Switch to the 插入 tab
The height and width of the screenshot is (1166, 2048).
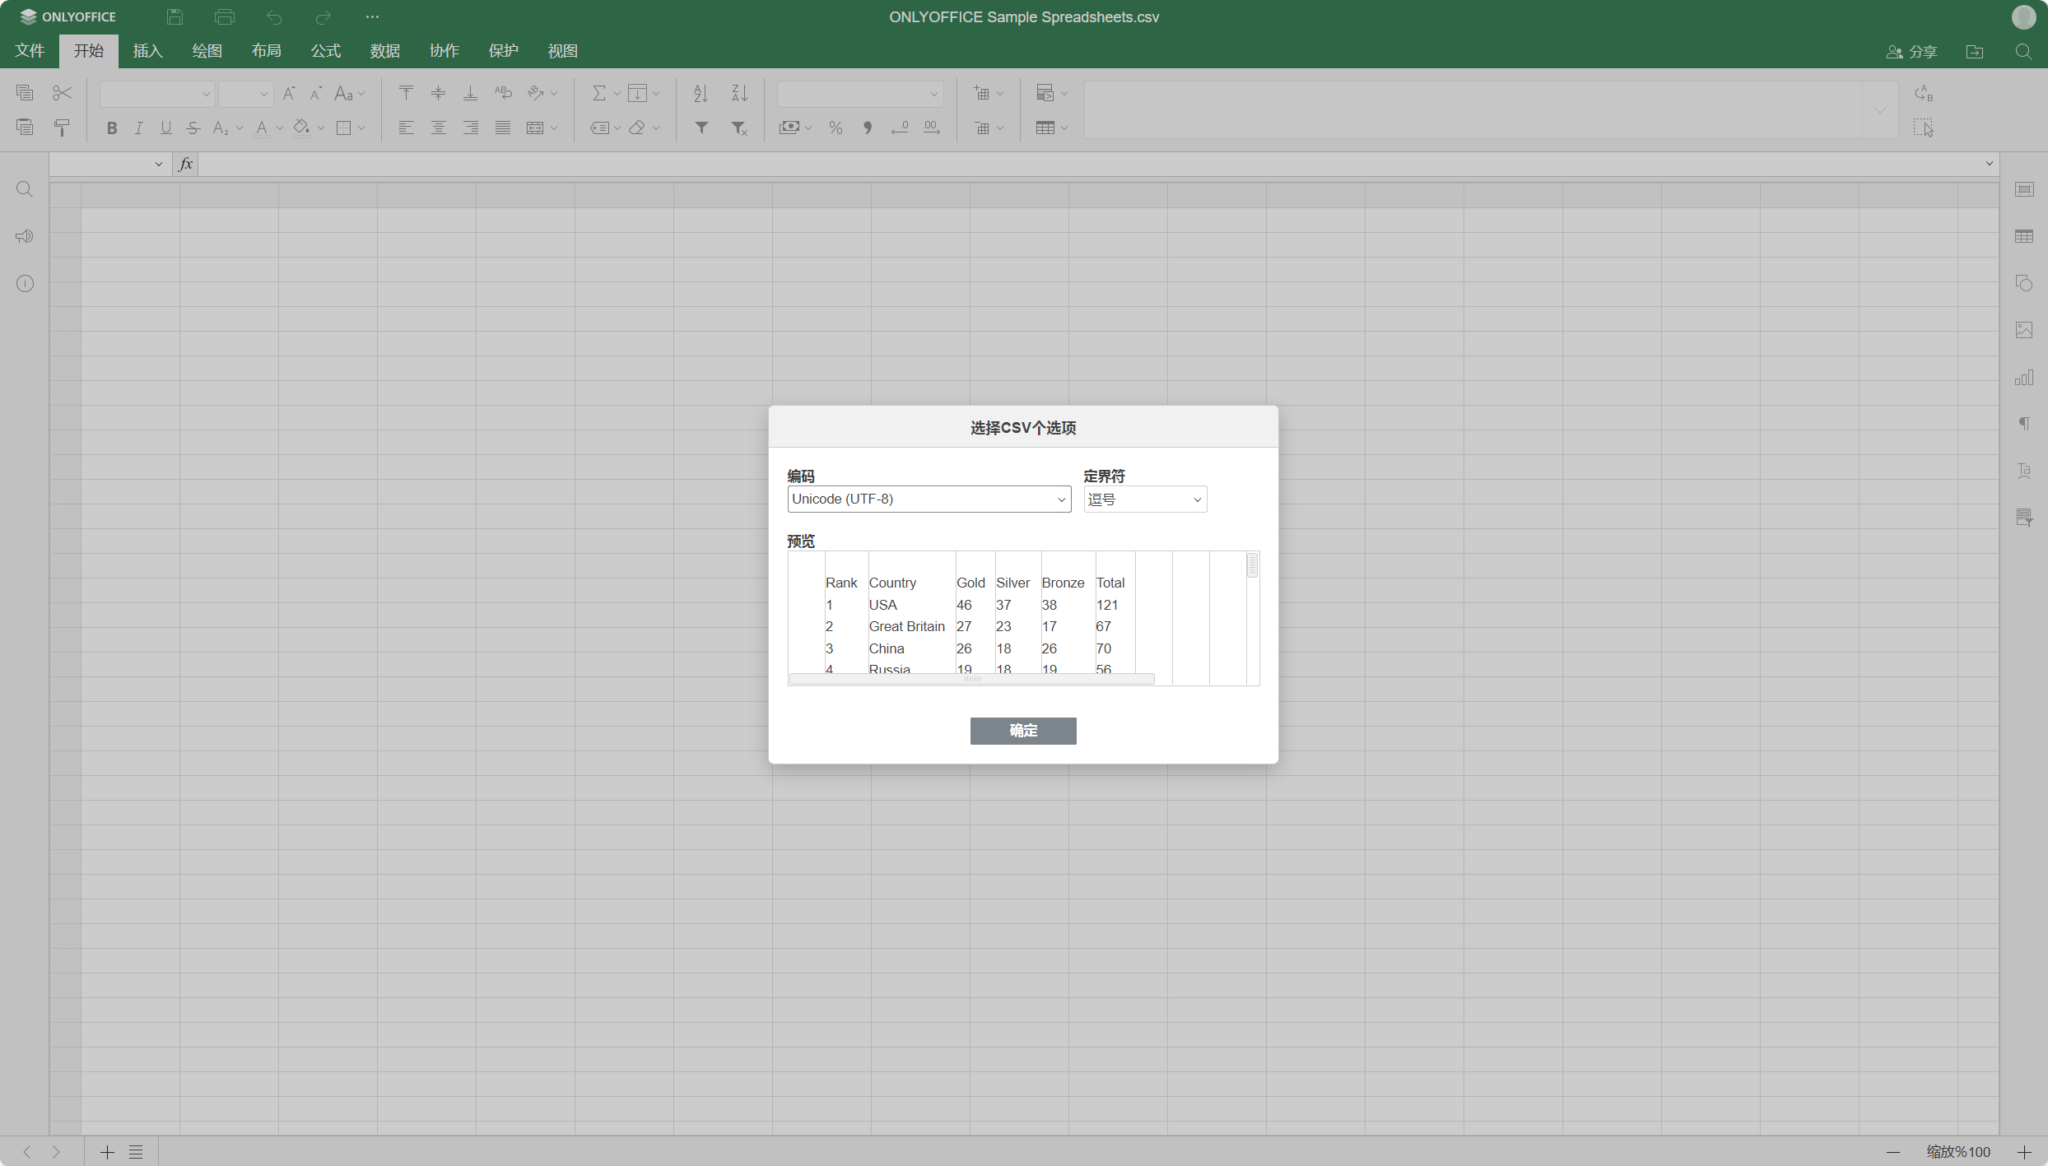(147, 51)
